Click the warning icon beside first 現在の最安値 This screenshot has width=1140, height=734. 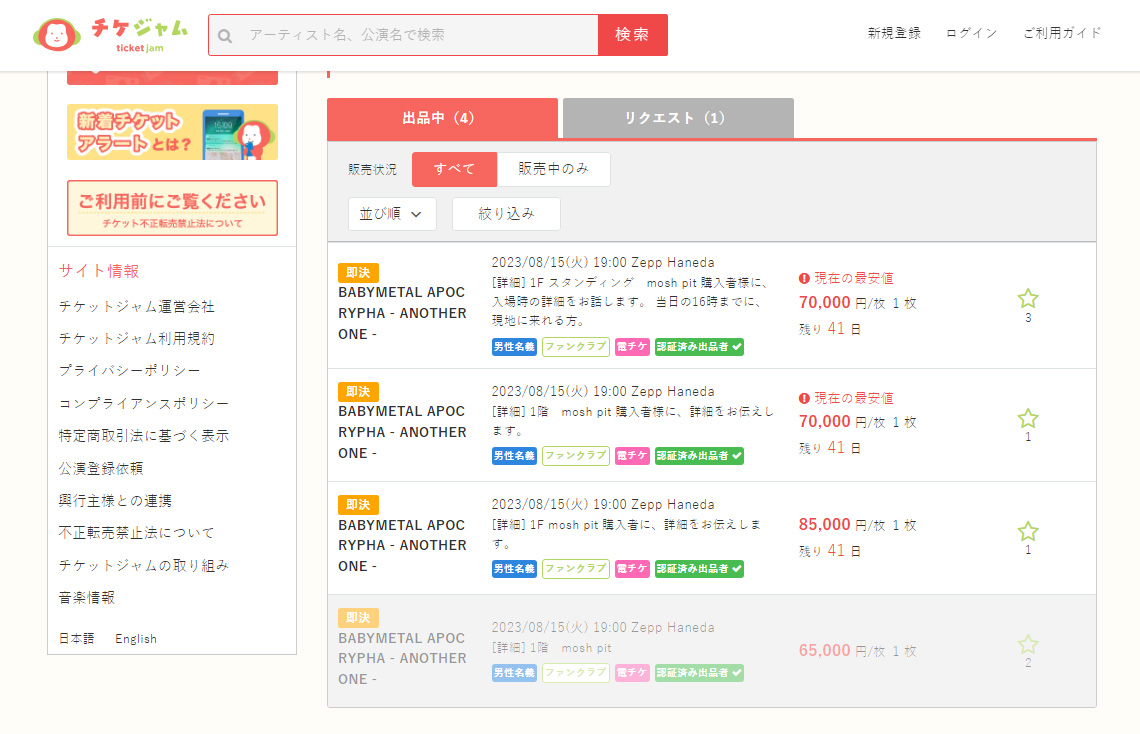pyautogui.click(x=804, y=278)
